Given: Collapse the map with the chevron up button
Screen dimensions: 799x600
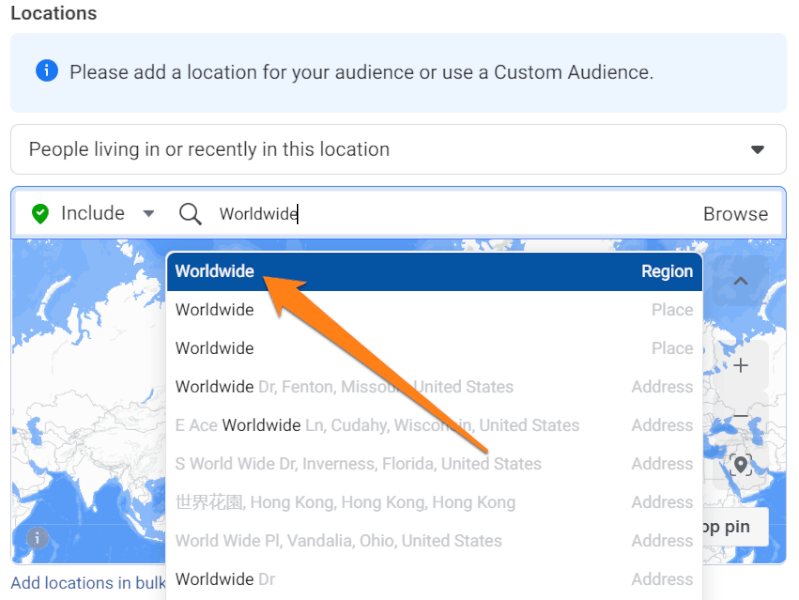Looking at the screenshot, I should (x=741, y=282).
